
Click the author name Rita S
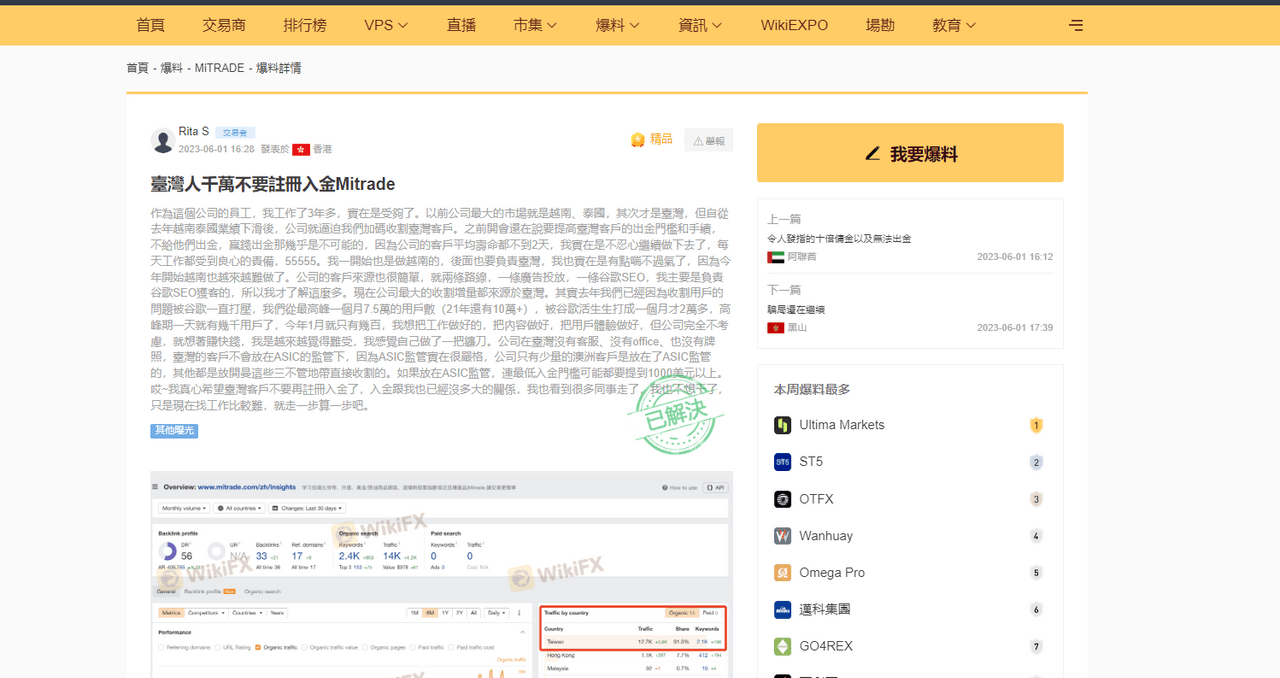(194, 131)
